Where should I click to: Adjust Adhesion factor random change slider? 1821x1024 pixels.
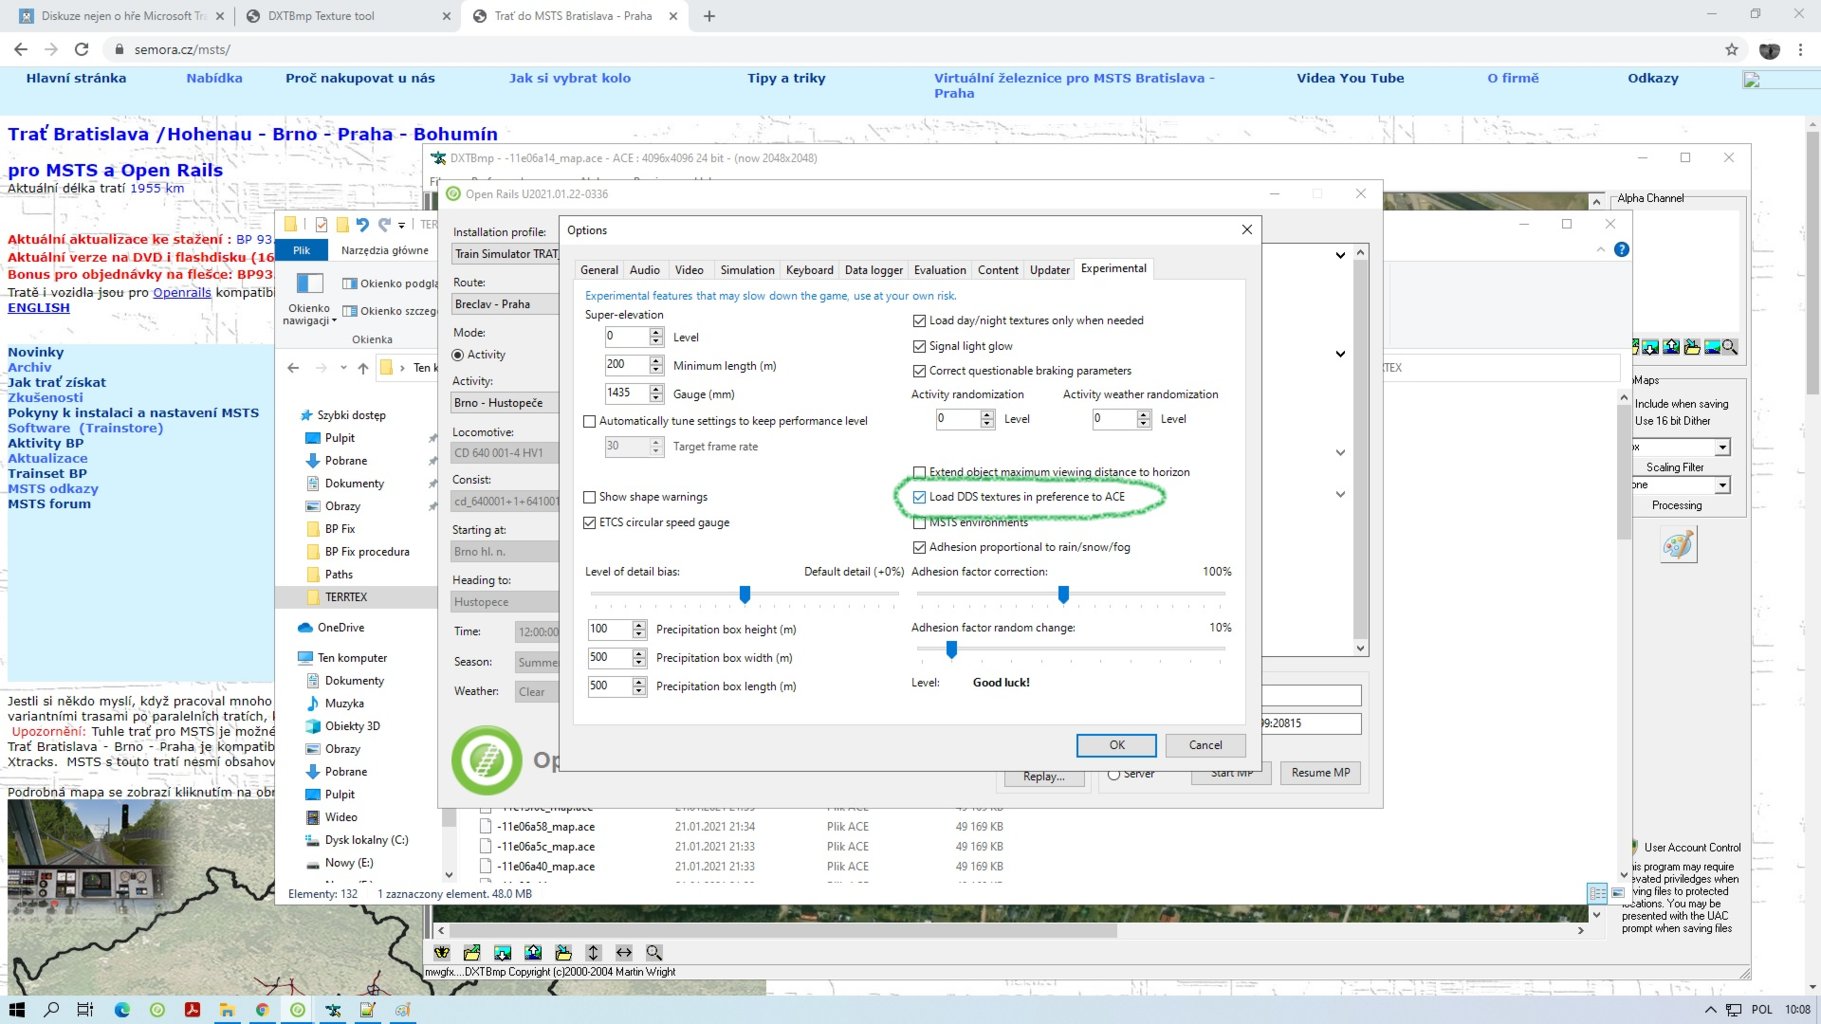(x=951, y=650)
